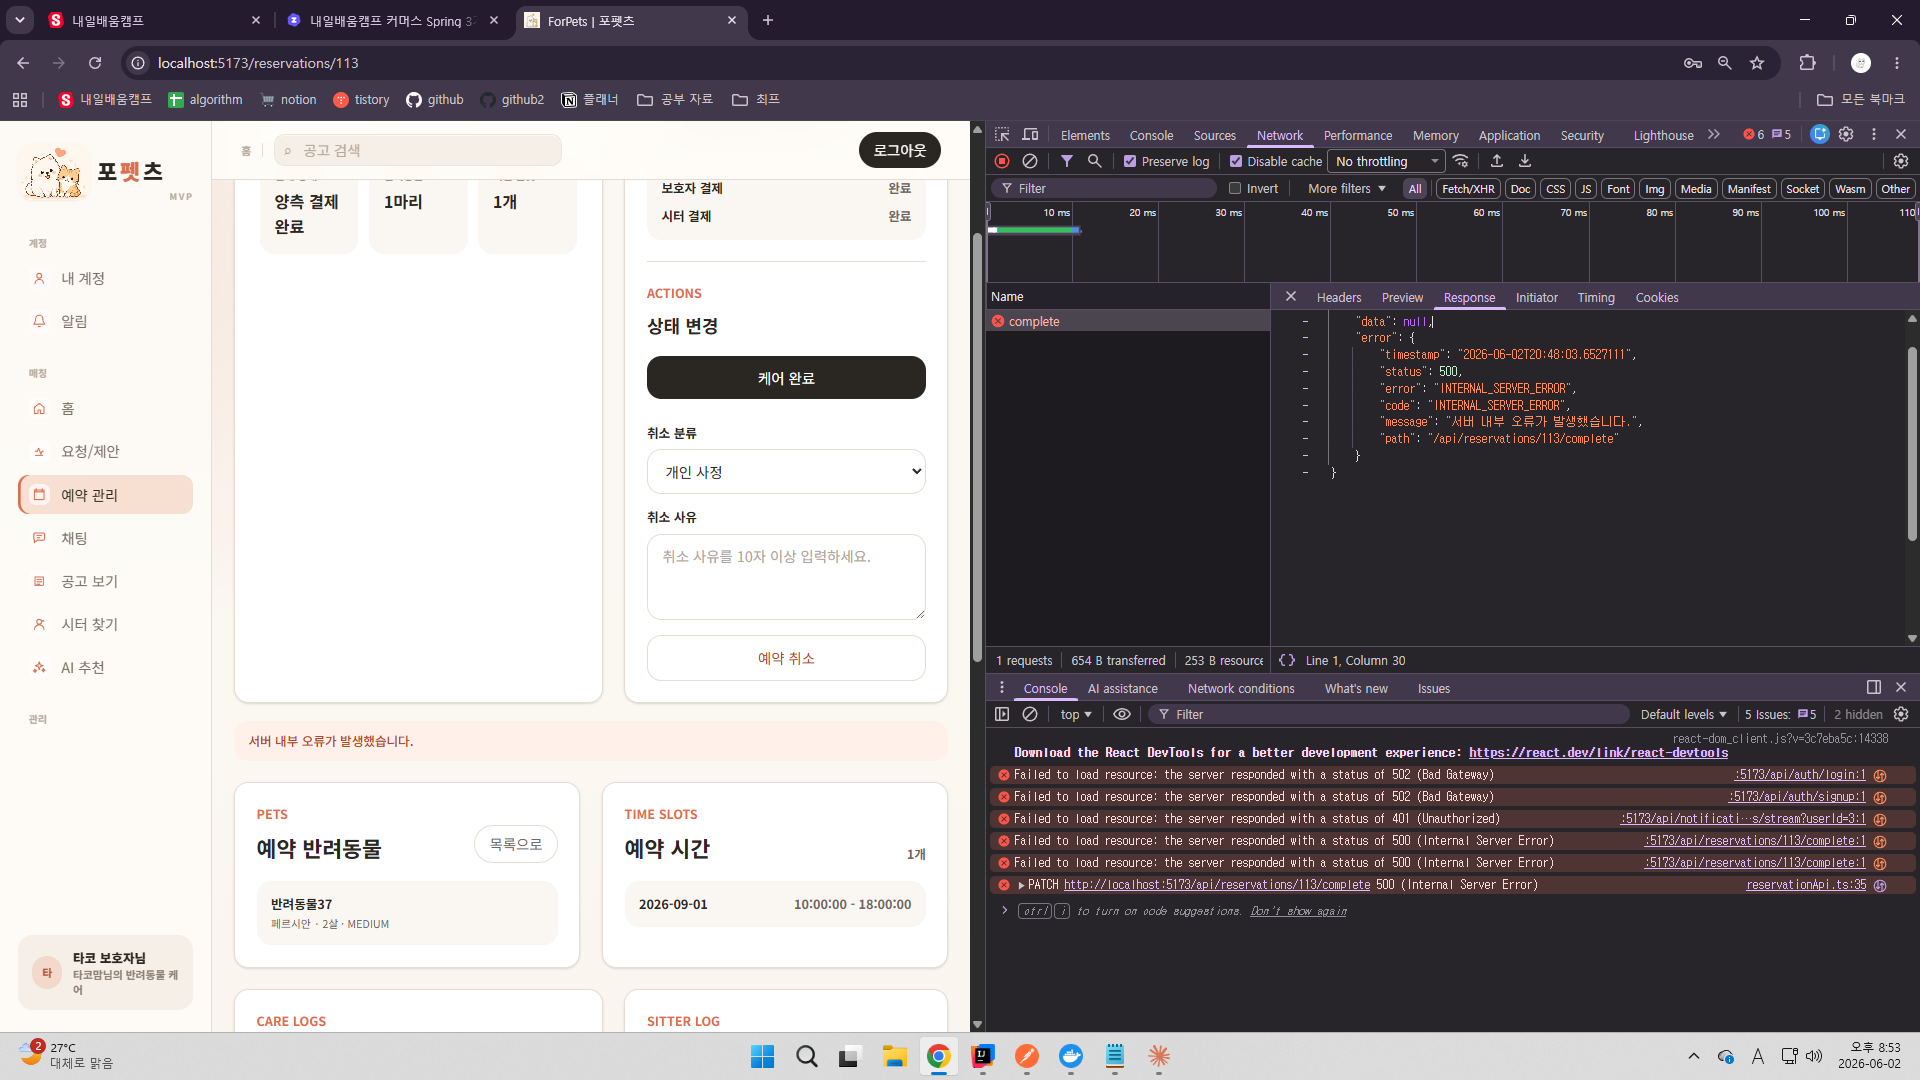
Task: Switch to Network conditions drawer tab
Action: (x=1241, y=688)
